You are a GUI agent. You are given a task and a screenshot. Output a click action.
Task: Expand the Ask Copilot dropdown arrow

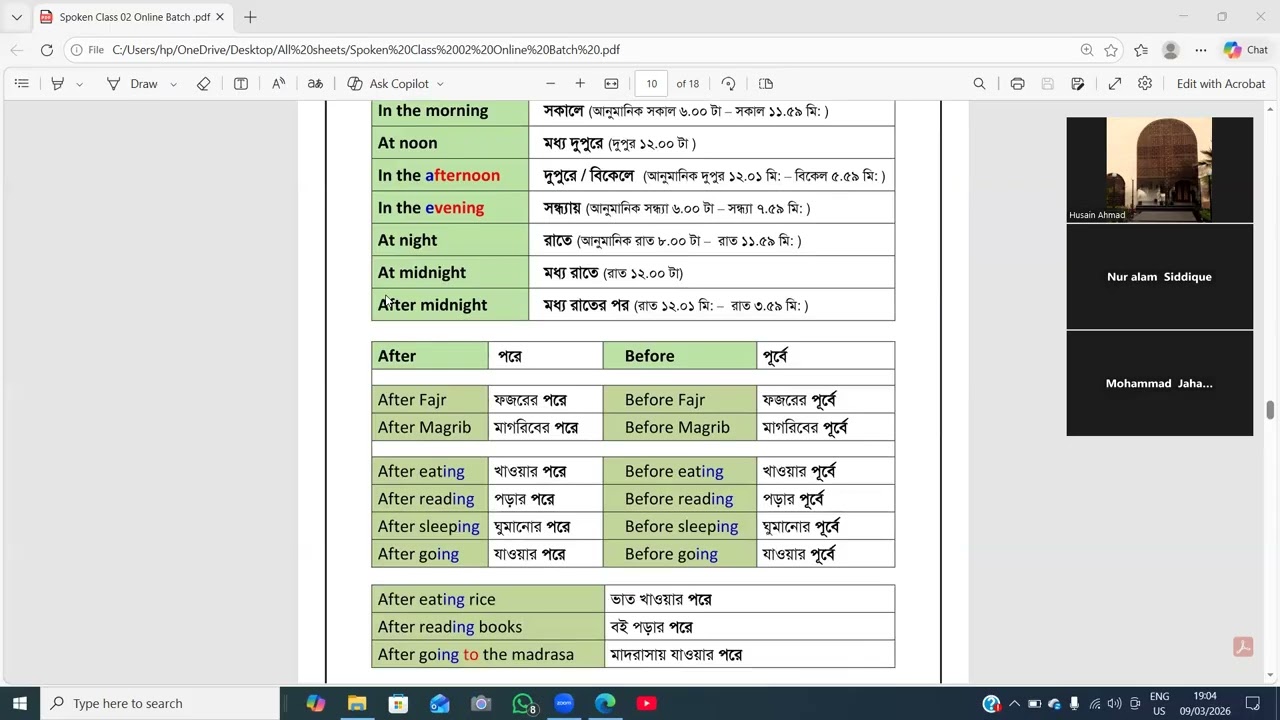(440, 84)
